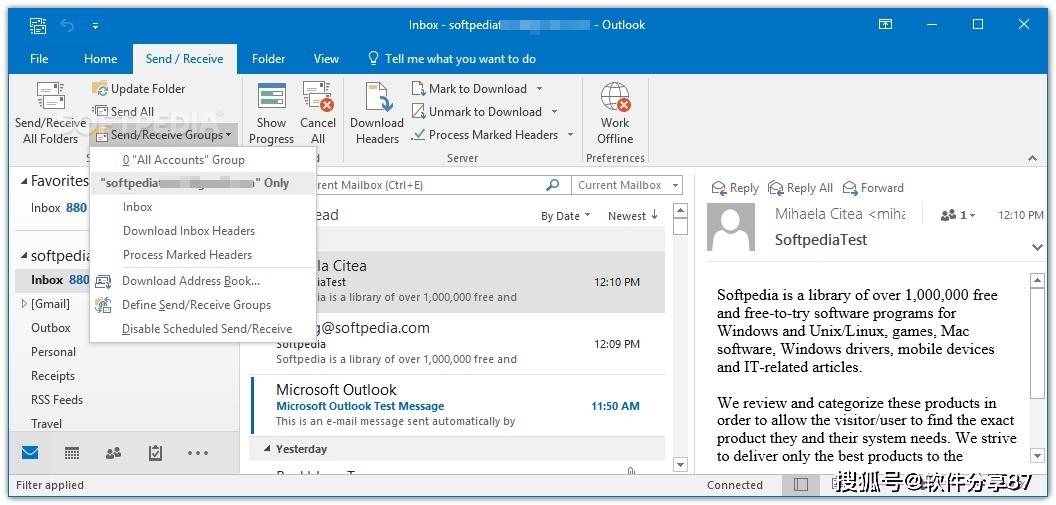Click Tell me what you want to do
The width and height of the screenshot is (1056, 505).
(x=452, y=59)
